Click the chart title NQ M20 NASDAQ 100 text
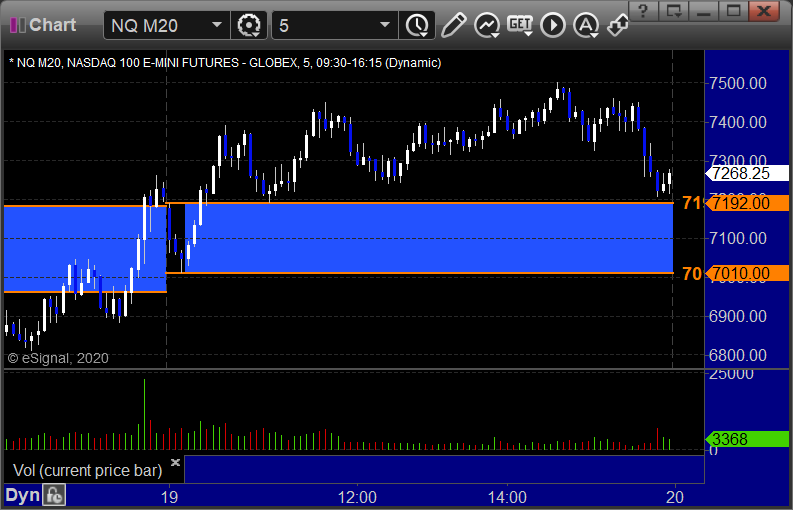 point(225,63)
